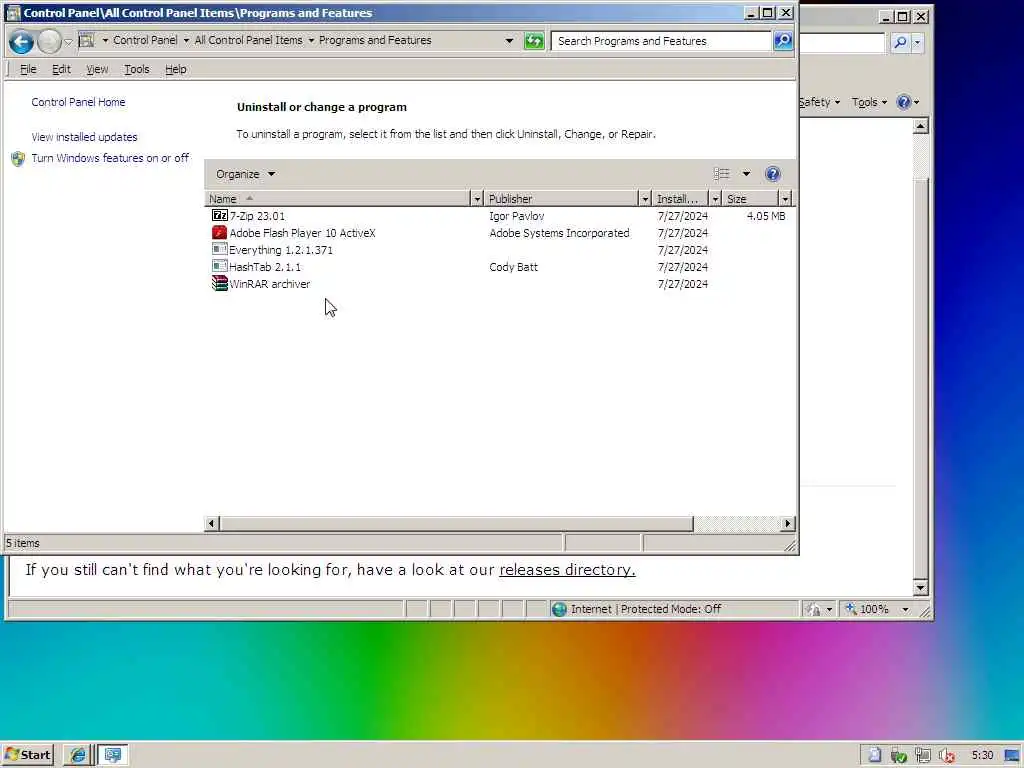
Task: Click the IE page scroll up arrow
Action: [x=920, y=125]
